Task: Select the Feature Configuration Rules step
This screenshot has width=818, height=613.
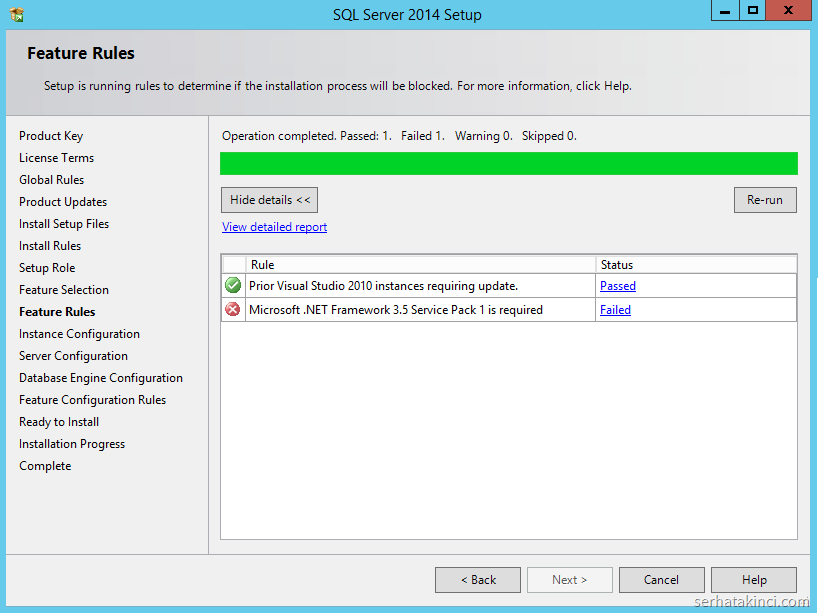Action: coord(93,400)
